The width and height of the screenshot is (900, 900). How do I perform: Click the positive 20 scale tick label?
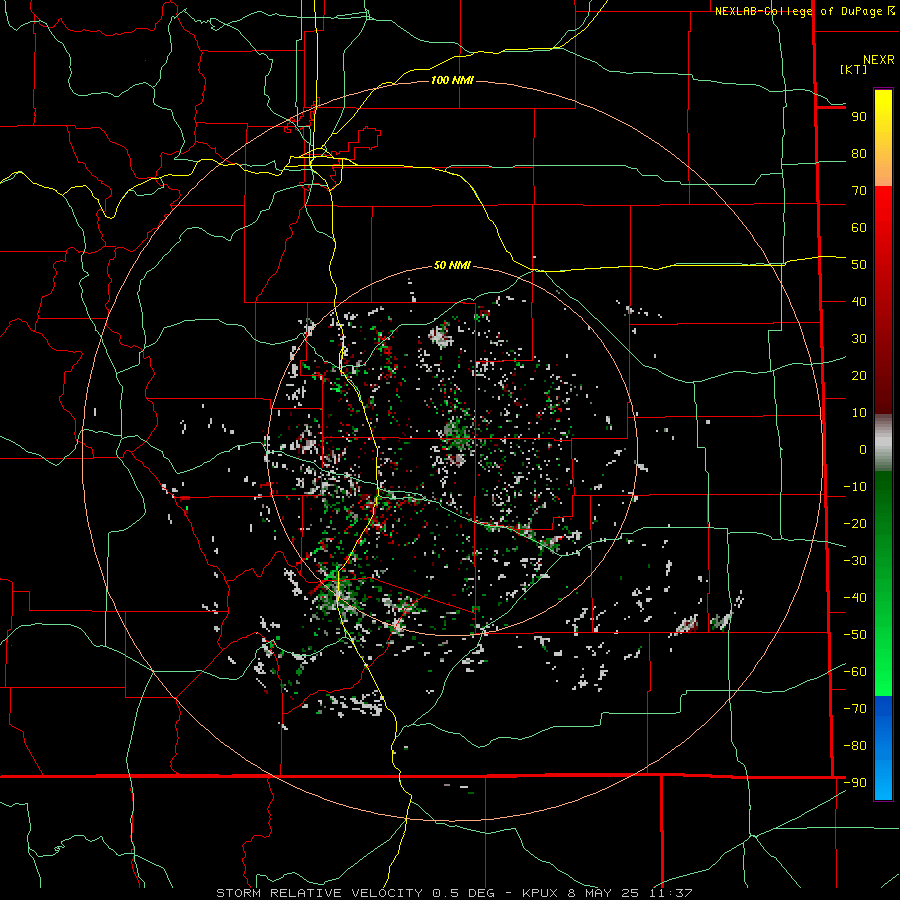pos(859,376)
